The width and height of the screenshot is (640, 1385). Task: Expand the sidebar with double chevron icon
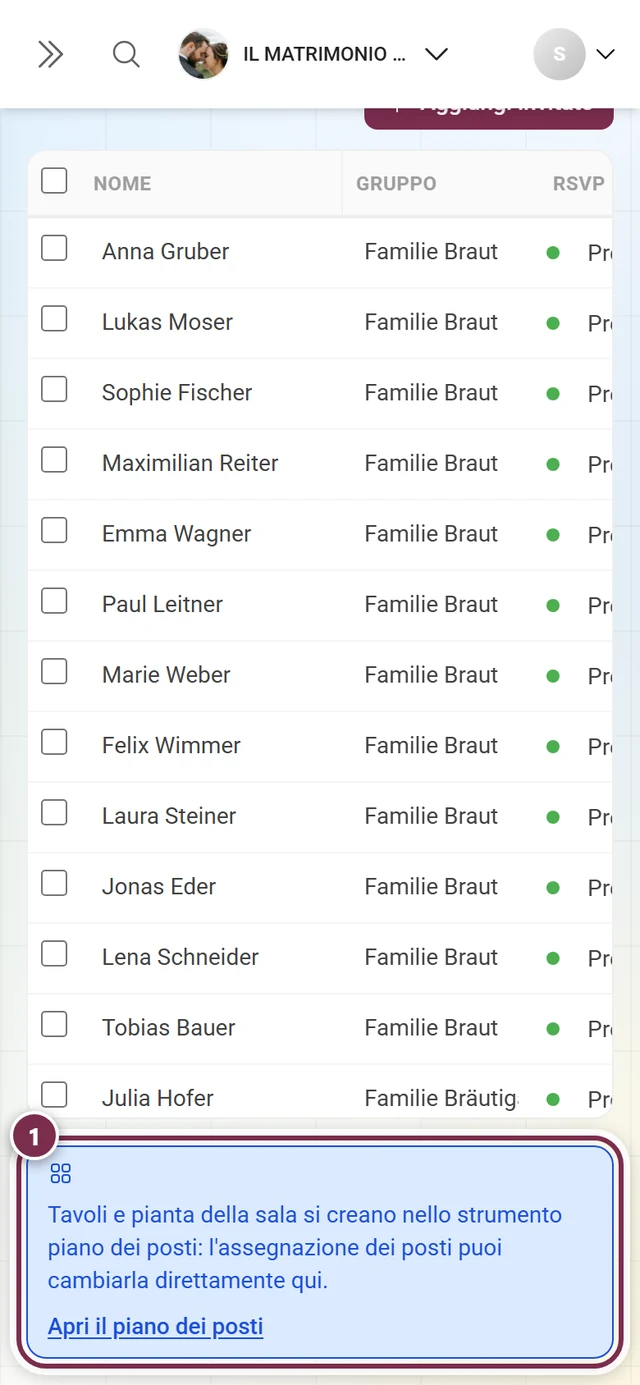point(50,54)
